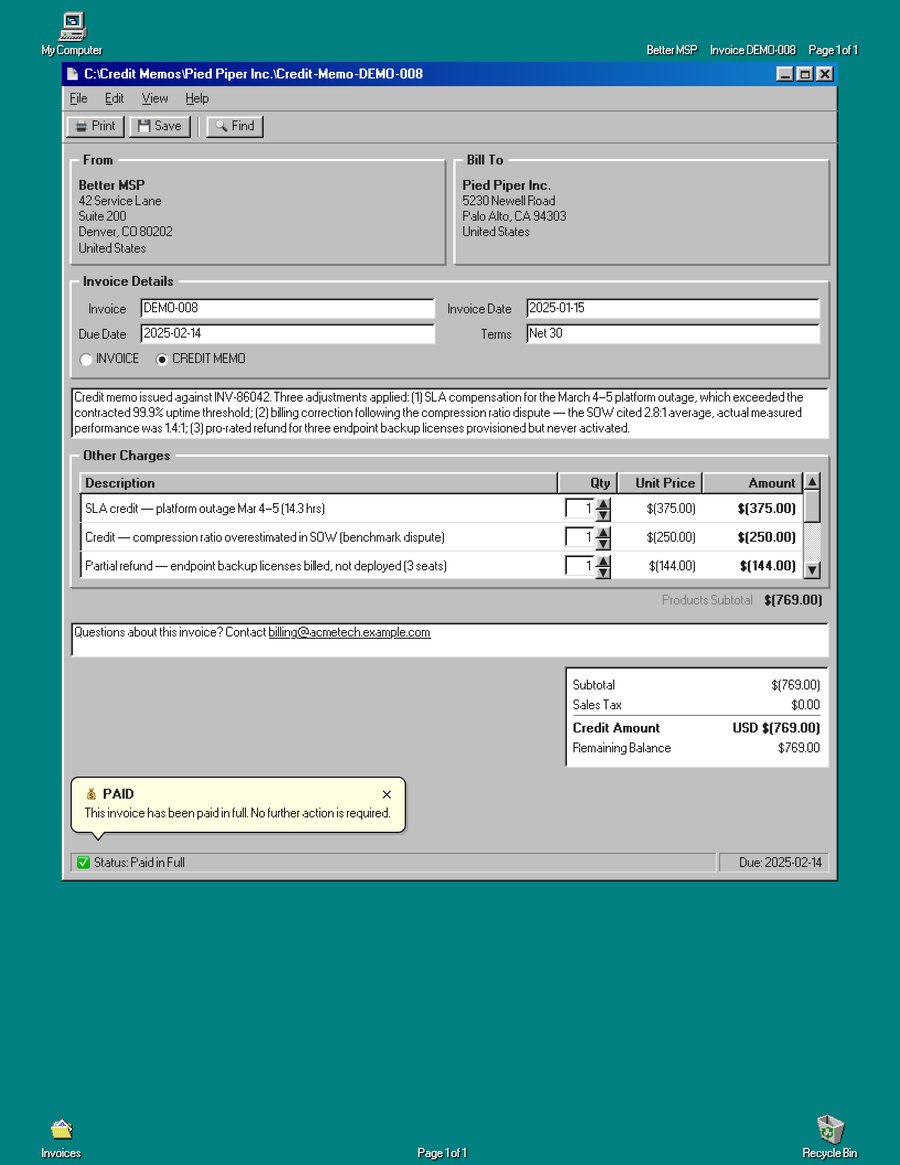This screenshot has height=1165, width=900.
Task: Click the Status: Paid in Full text
Action: pos(139,863)
